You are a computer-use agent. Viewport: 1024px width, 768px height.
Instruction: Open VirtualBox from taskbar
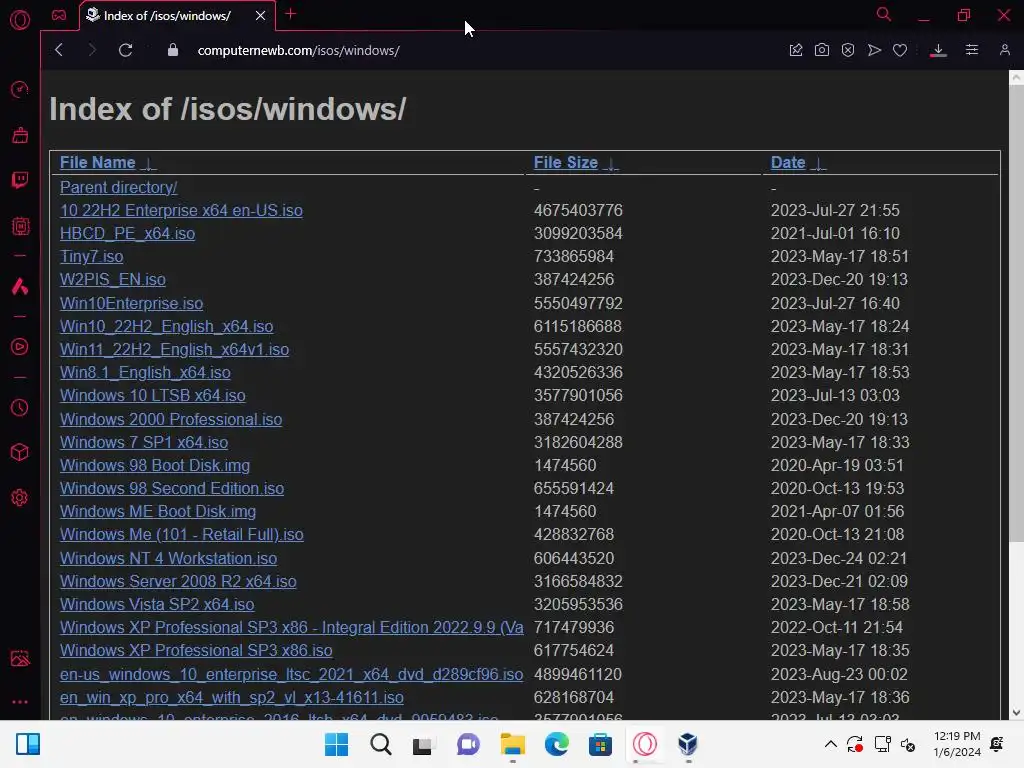point(688,744)
